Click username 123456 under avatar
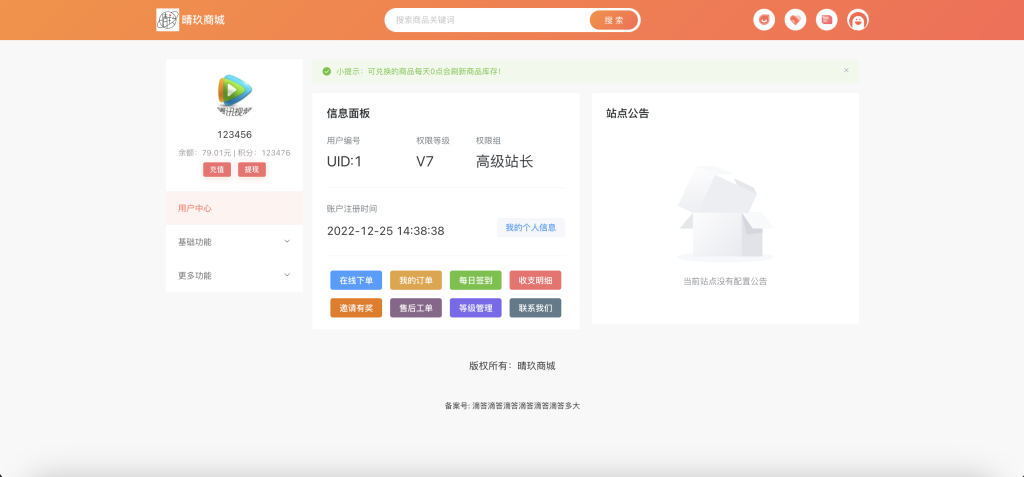The width and height of the screenshot is (1024, 477). (234, 135)
